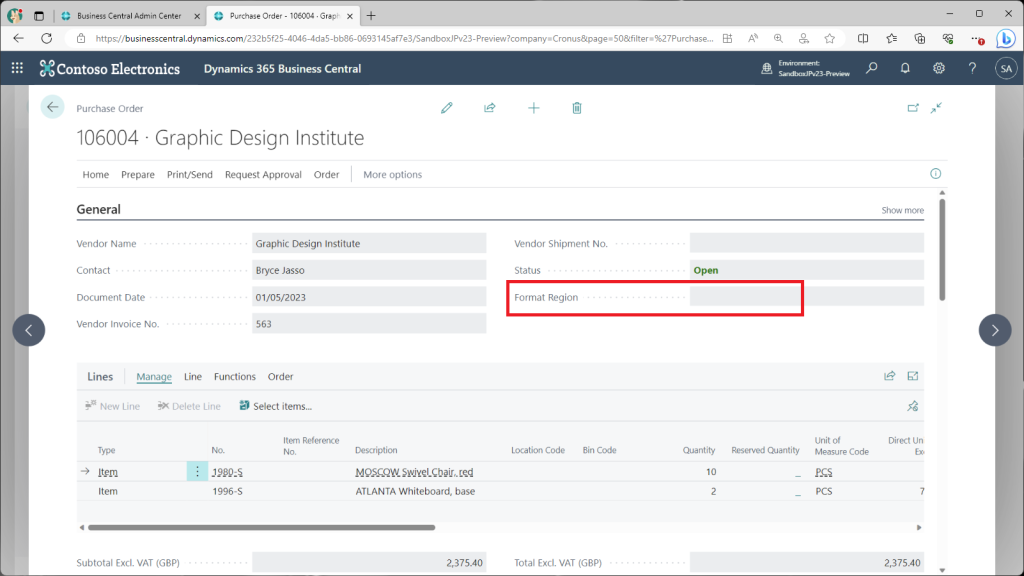Screen dimensions: 1024x576
Task: Share the purchase order via share icon
Action: tap(490, 108)
